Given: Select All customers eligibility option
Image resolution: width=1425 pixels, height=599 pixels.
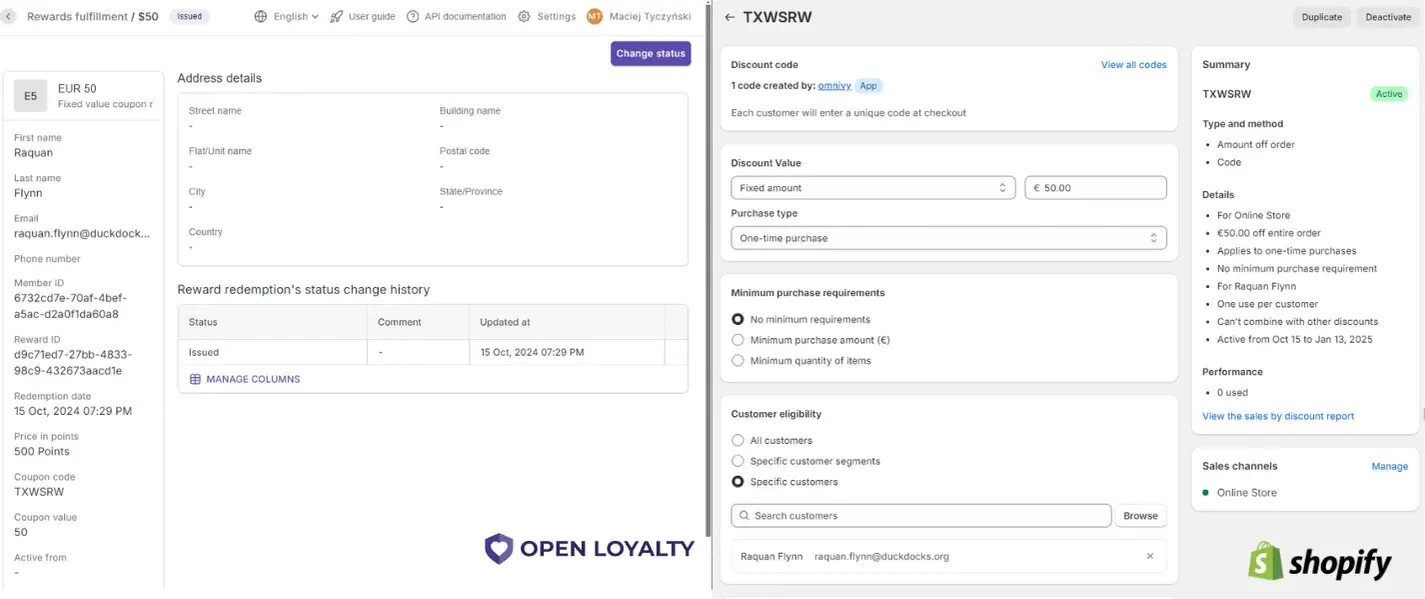Looking at the screenshot, I should point(738,440).
